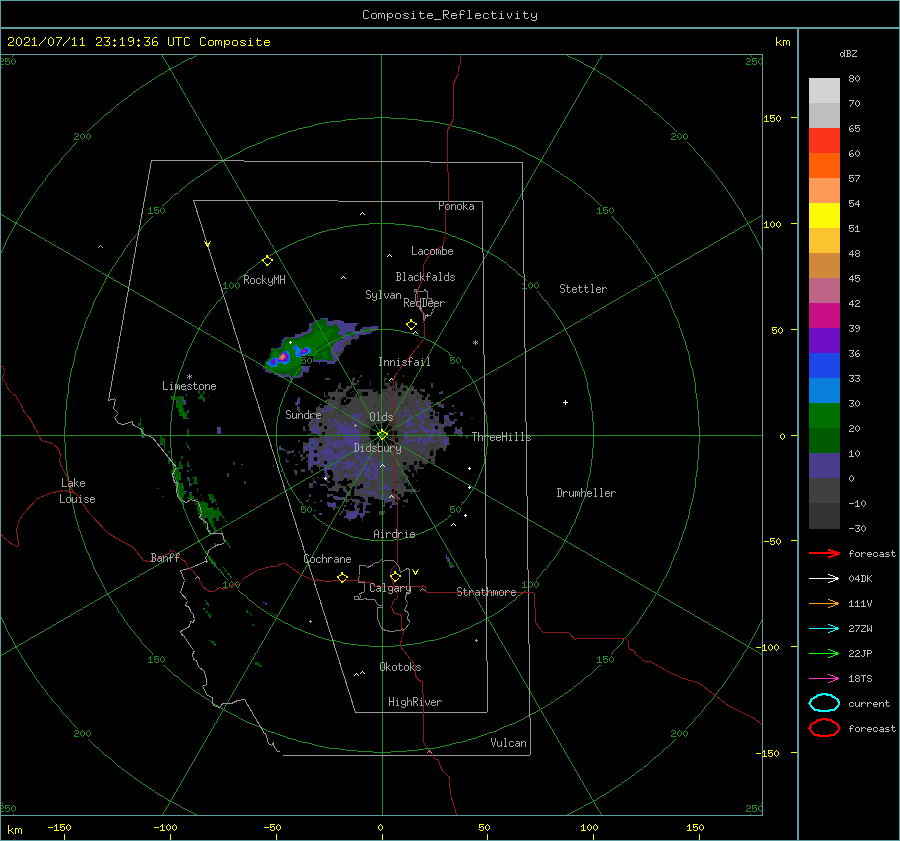The width and height of the screenshot is (900, 841).
Task: Pick the light gray swatch at 80 dBZ
Action: (824, 91)
